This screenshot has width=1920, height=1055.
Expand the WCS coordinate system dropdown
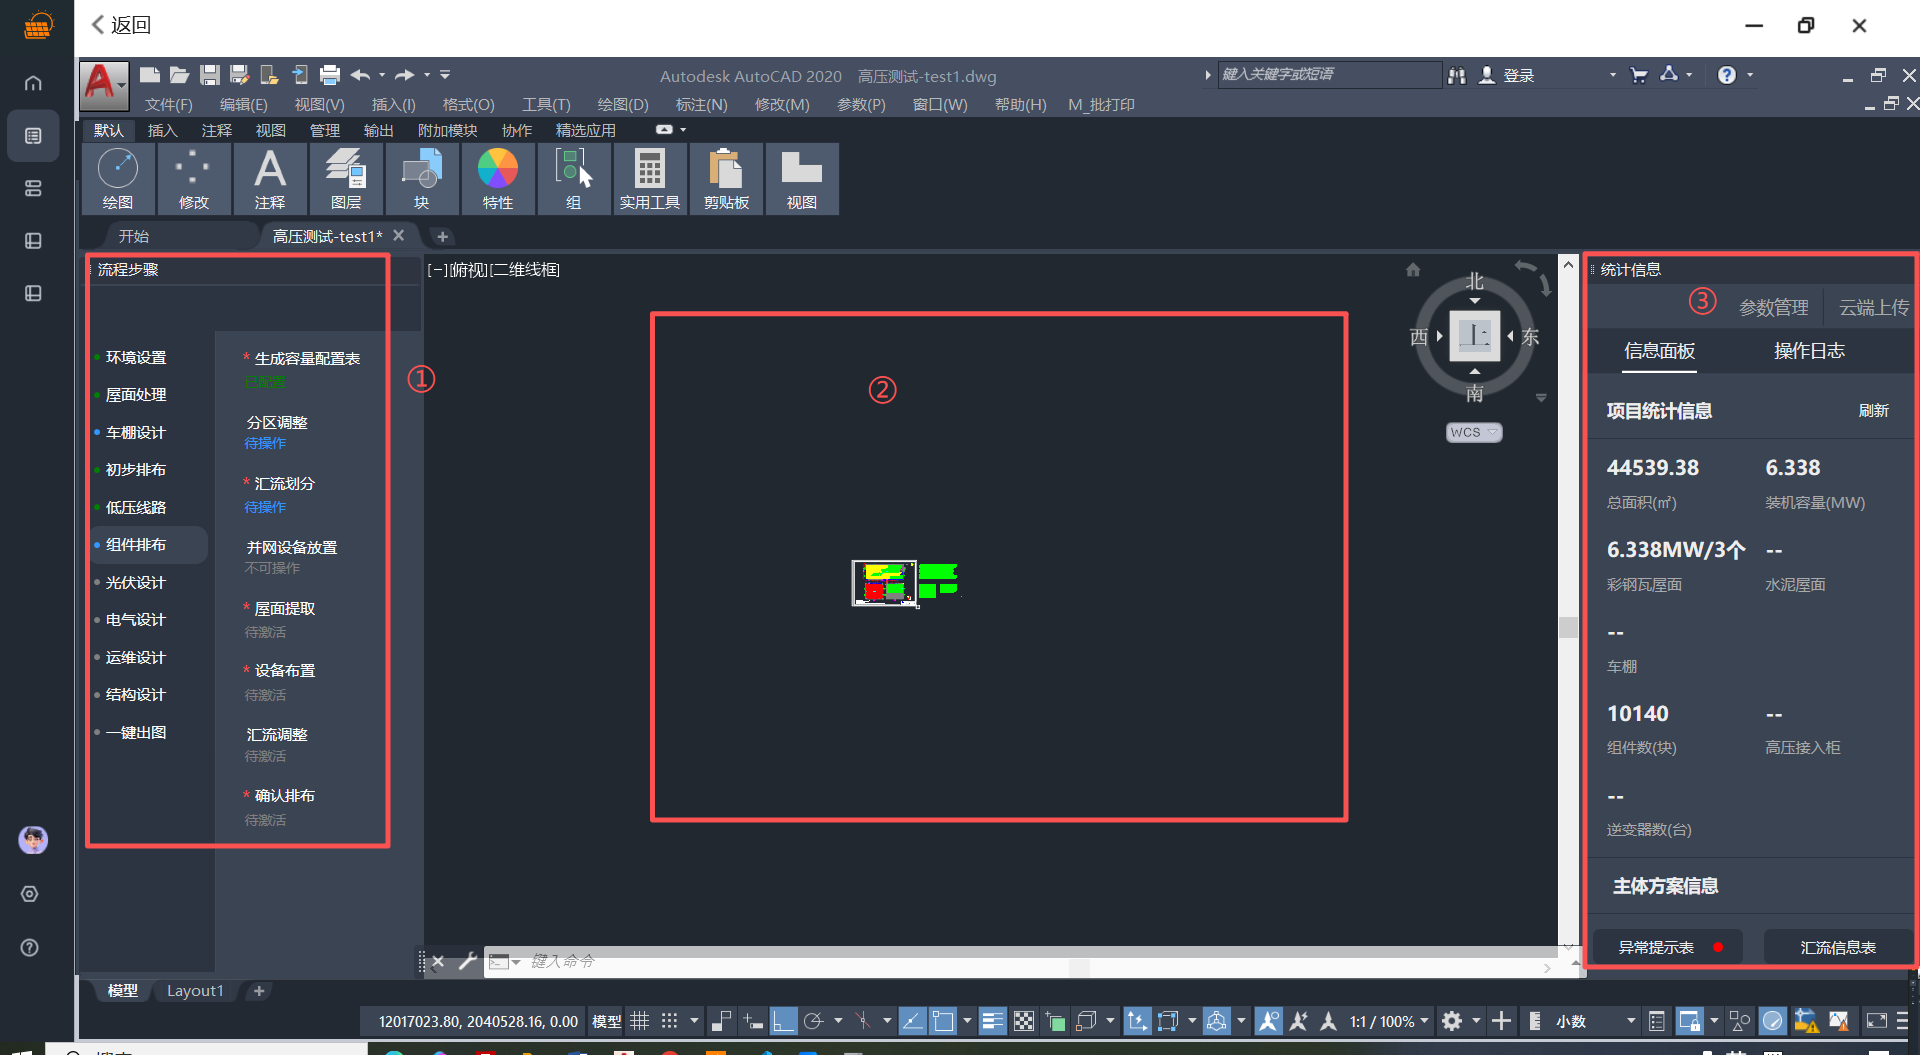pyautogui.click(x=1474, y=432)
